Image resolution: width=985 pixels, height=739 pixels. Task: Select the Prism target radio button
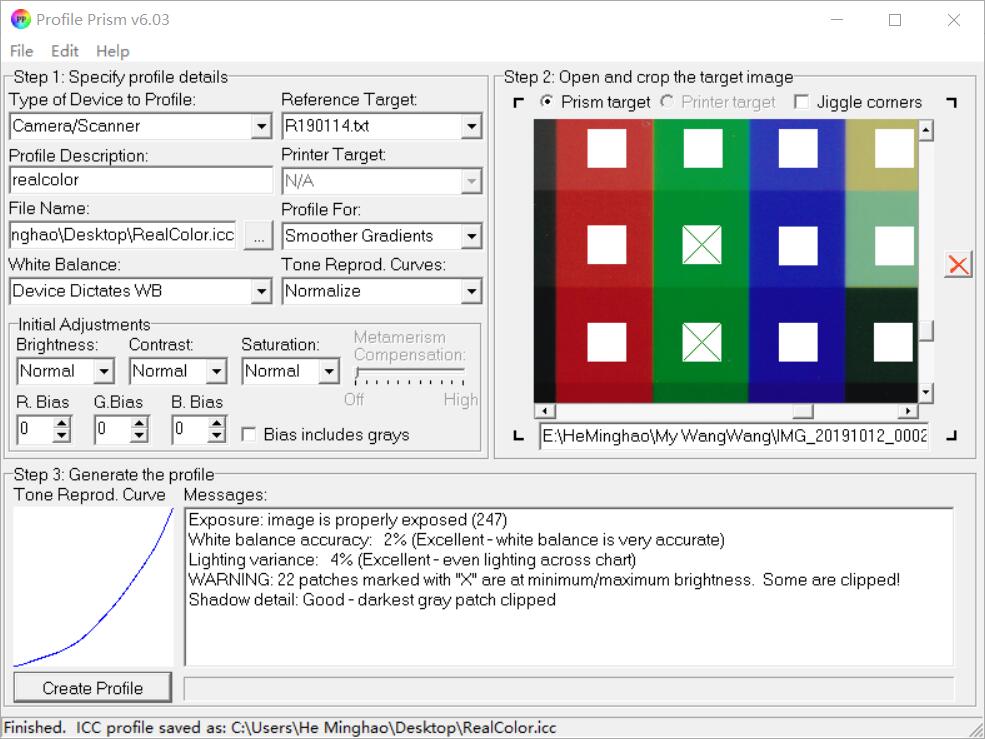[547, 102]
